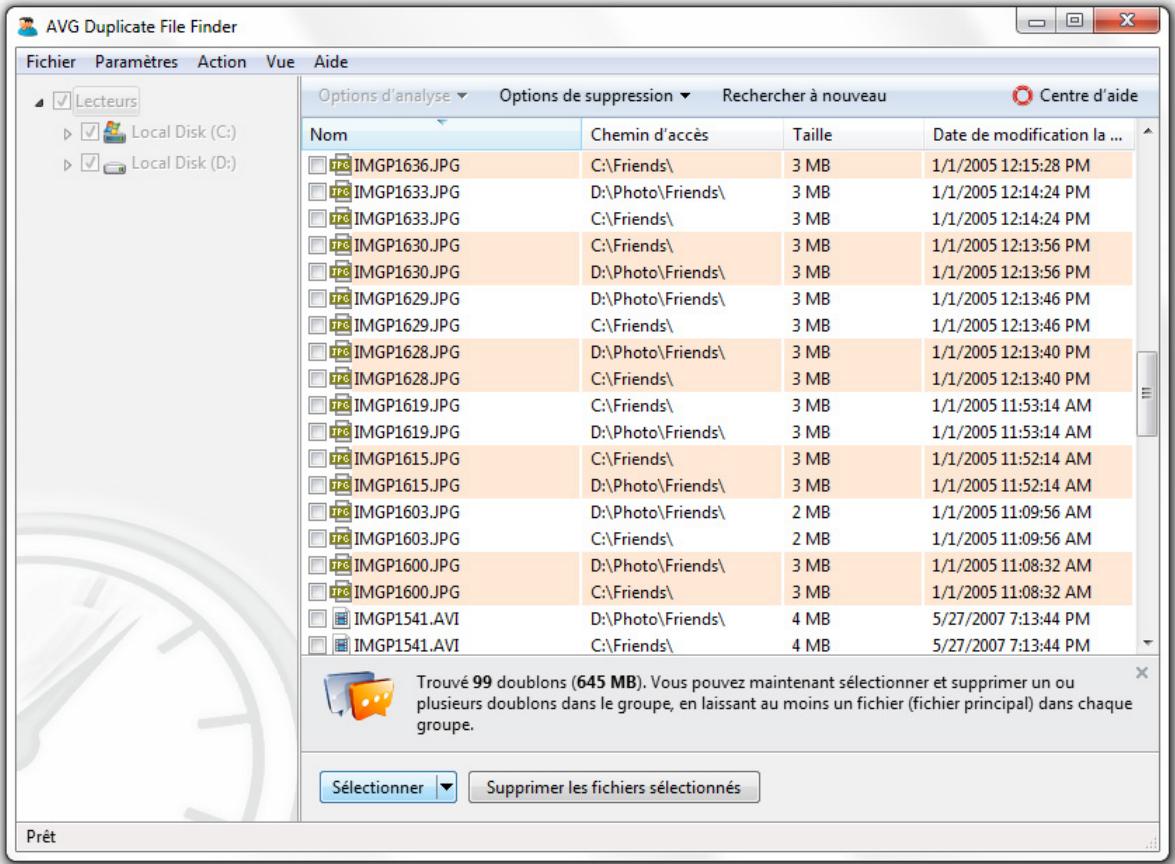
Task: Click the IMGP1615.JPG name in C:\Friends\ row
Action: click(407, 459)
